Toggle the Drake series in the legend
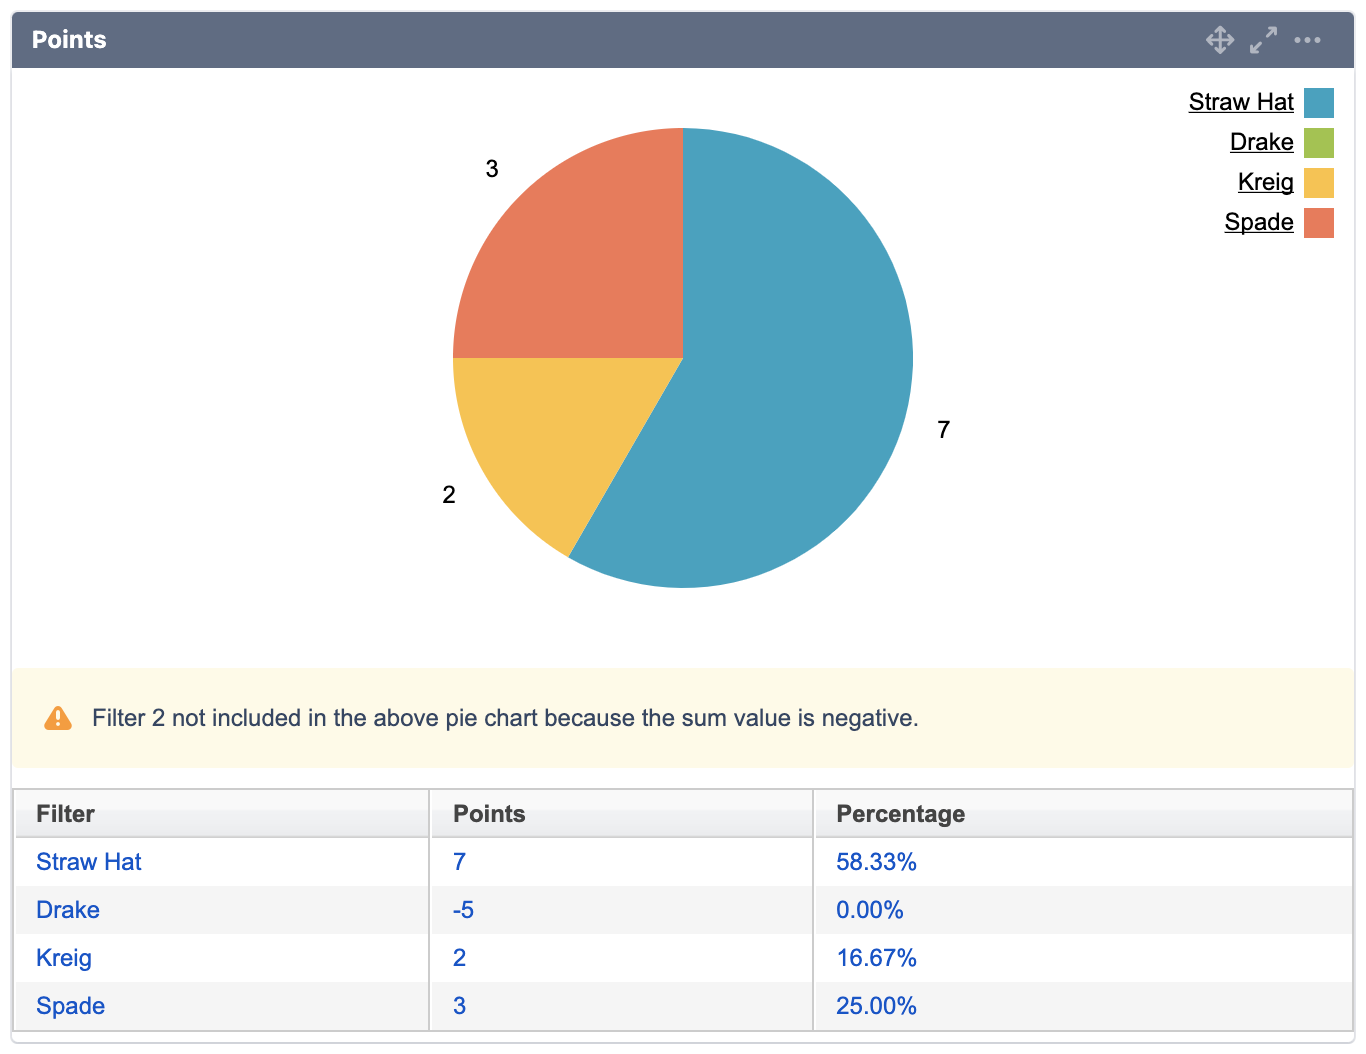1366x1054 pixels. (x=1261, y=142)
